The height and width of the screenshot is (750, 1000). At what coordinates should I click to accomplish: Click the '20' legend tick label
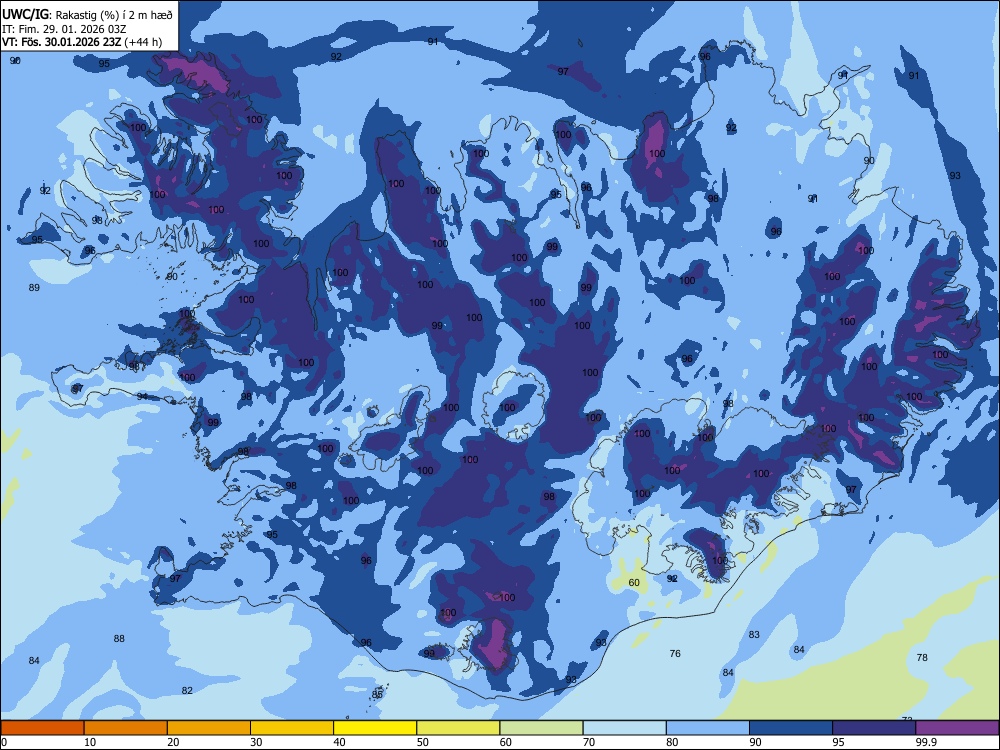coord(173,742)
